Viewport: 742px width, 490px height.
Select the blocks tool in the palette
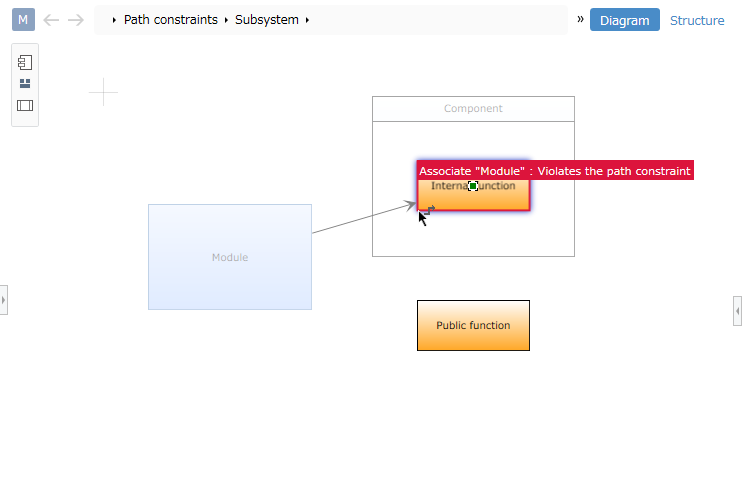[x=25, y=84]
